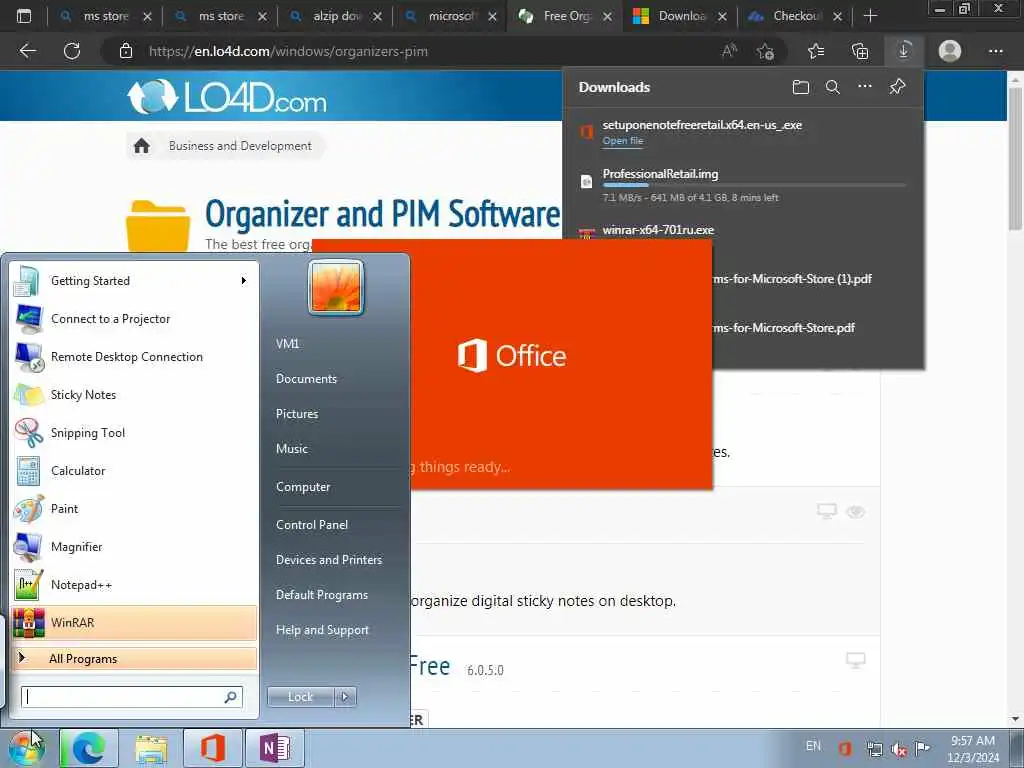Open Default Programs link
This screenshot has height=768, width=1024.
(x=321, y=595)
